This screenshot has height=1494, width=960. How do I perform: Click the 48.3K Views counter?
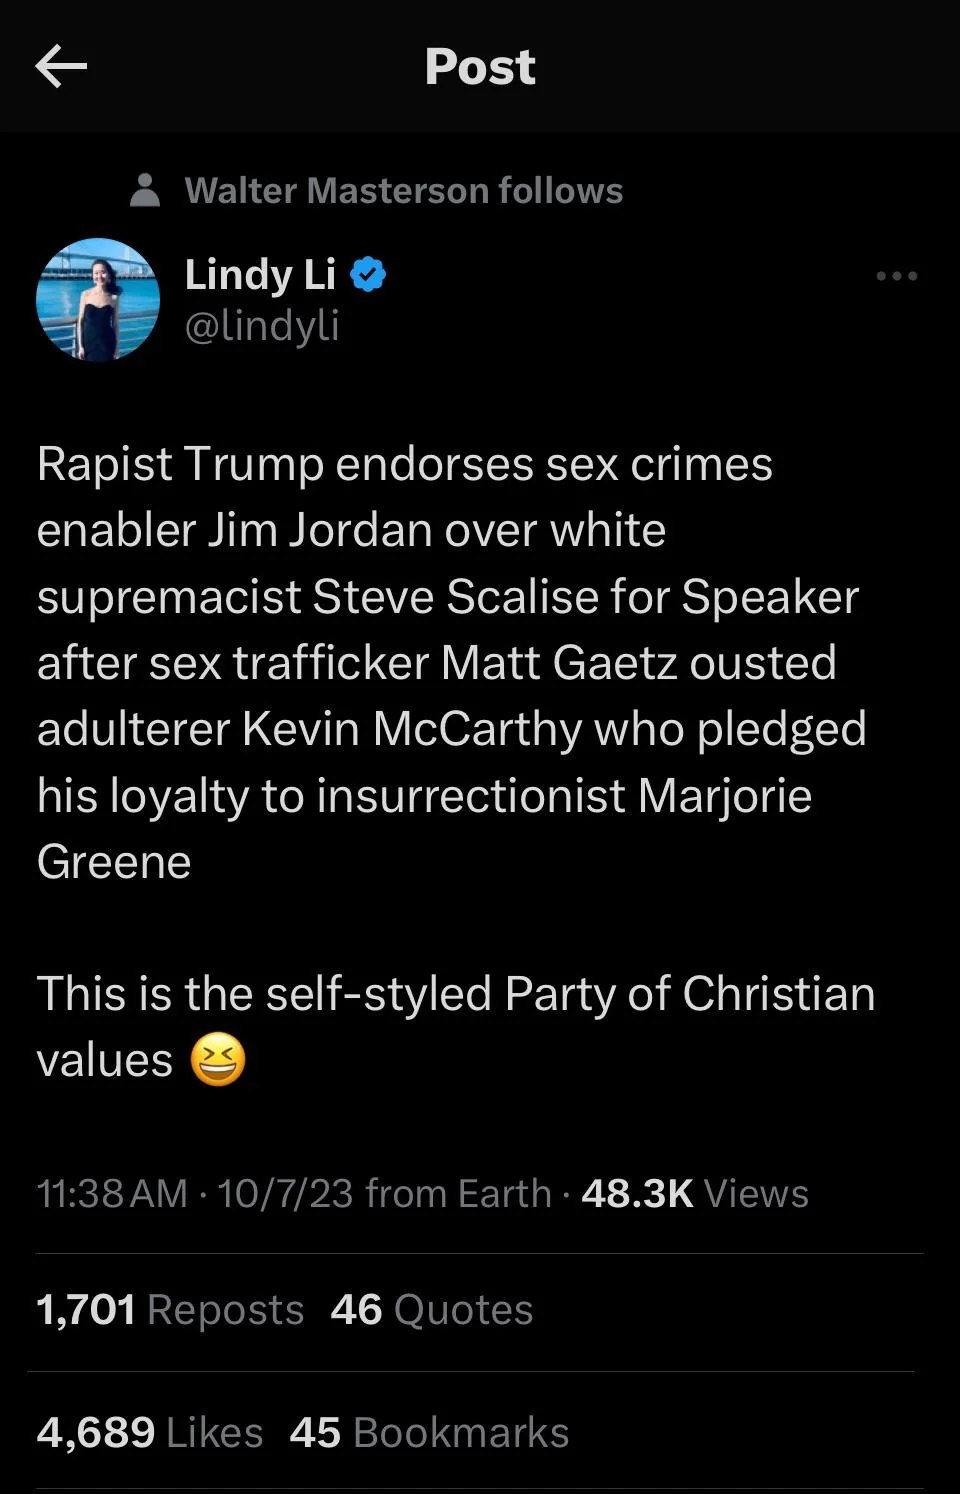coord(694,1193)
